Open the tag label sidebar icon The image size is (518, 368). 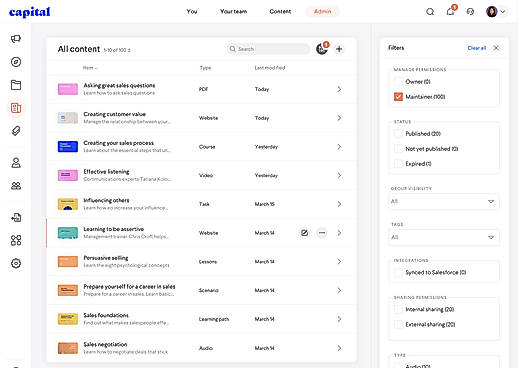click(x=16, y=131)
